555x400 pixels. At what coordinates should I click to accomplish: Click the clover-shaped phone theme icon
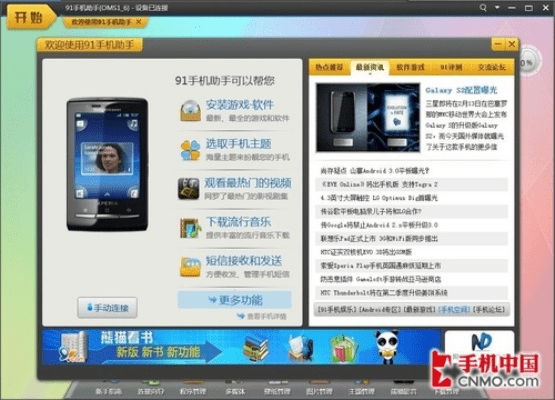tap(190, 150)
